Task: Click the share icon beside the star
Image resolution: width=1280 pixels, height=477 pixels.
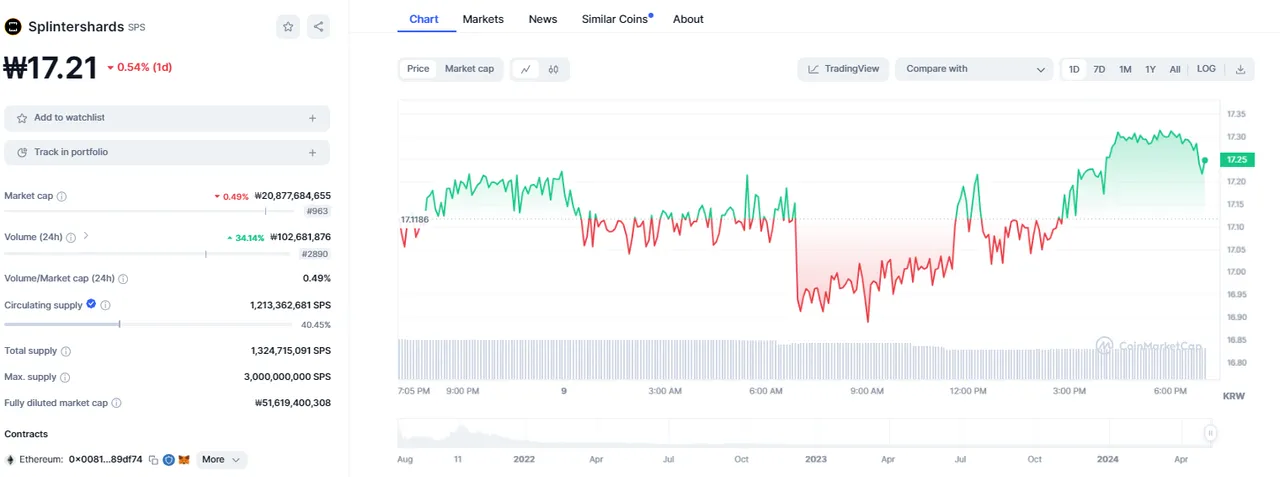Action: (318, 27)
